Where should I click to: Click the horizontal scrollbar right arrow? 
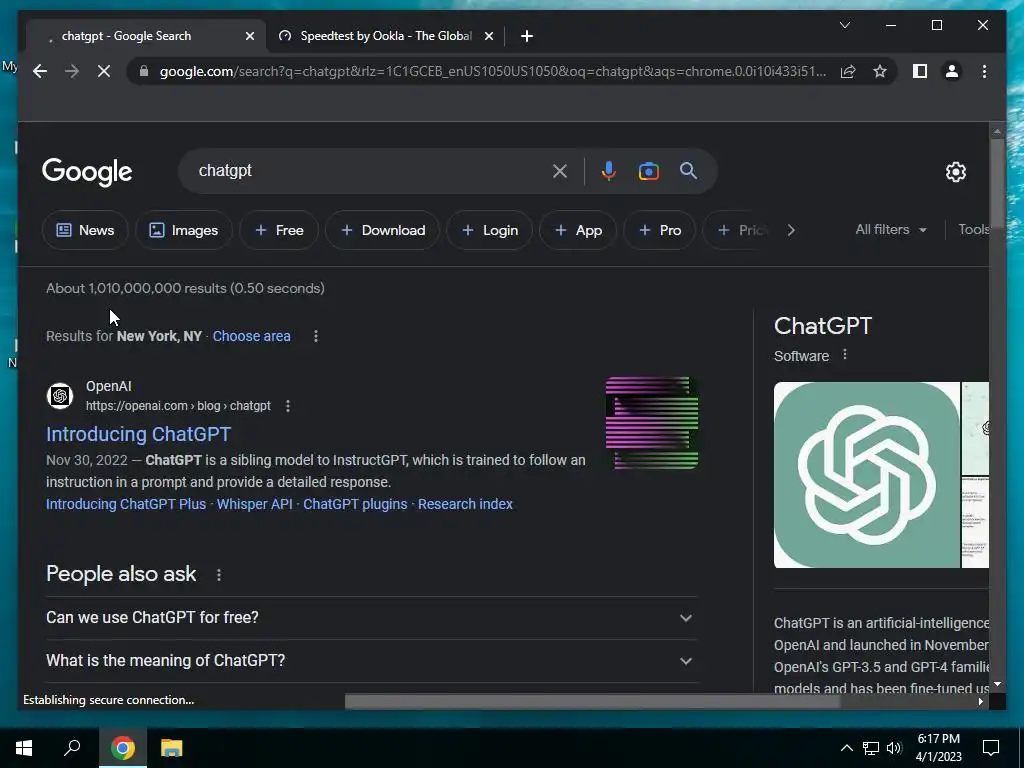coord(980,701)
